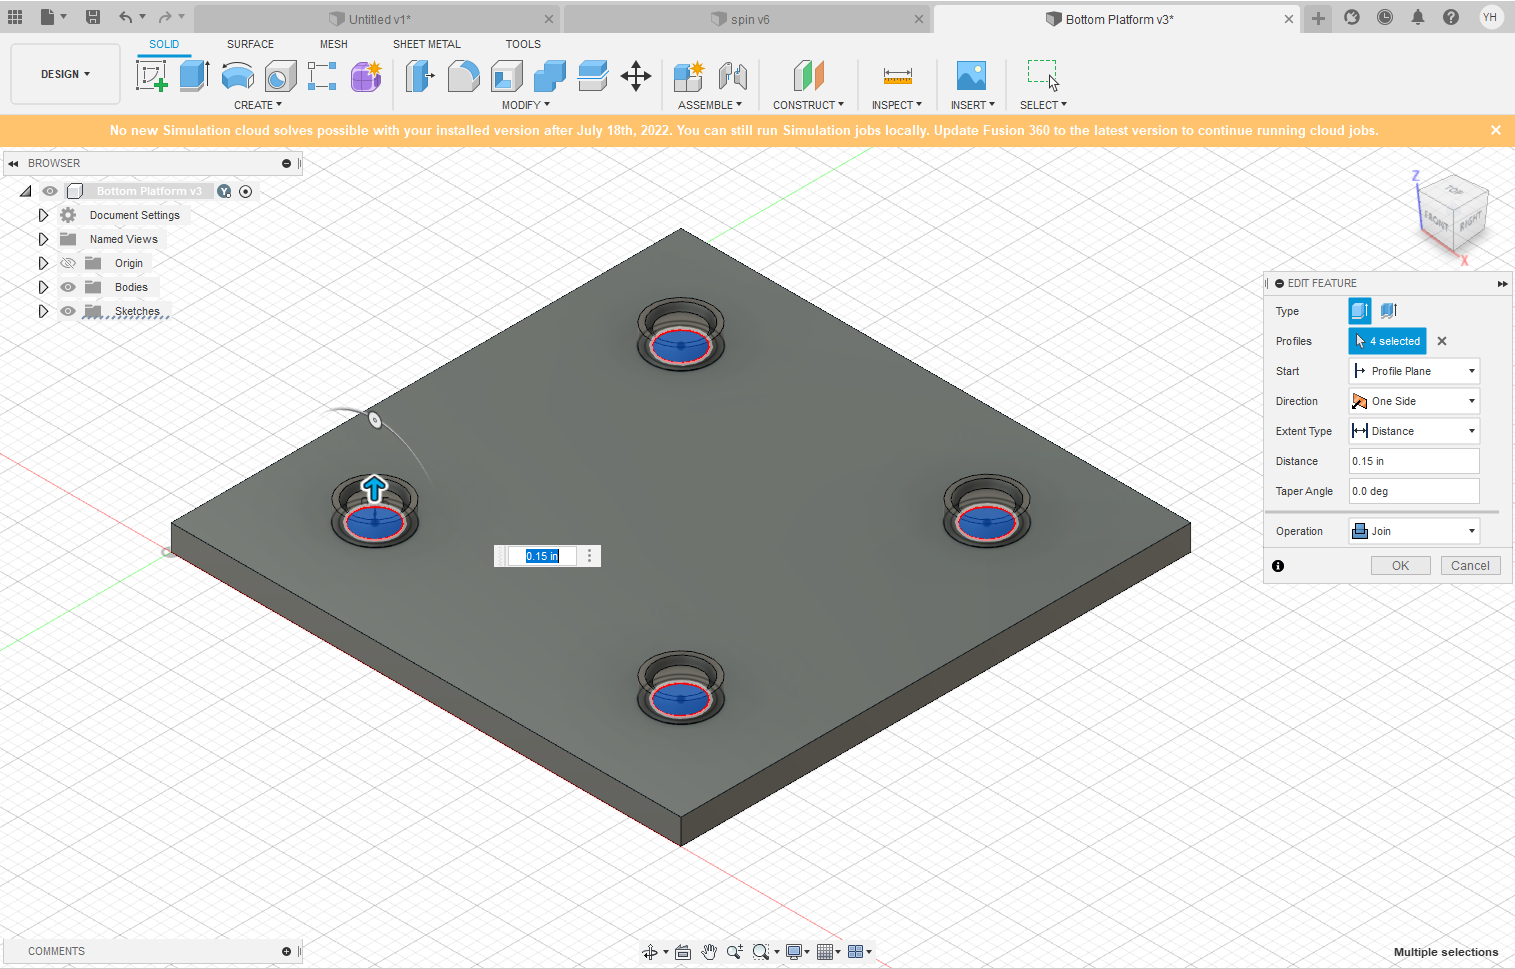1515x969 pixels.
Task: Click the Taper Angle input field
Action: click(x=1414, y=491)
